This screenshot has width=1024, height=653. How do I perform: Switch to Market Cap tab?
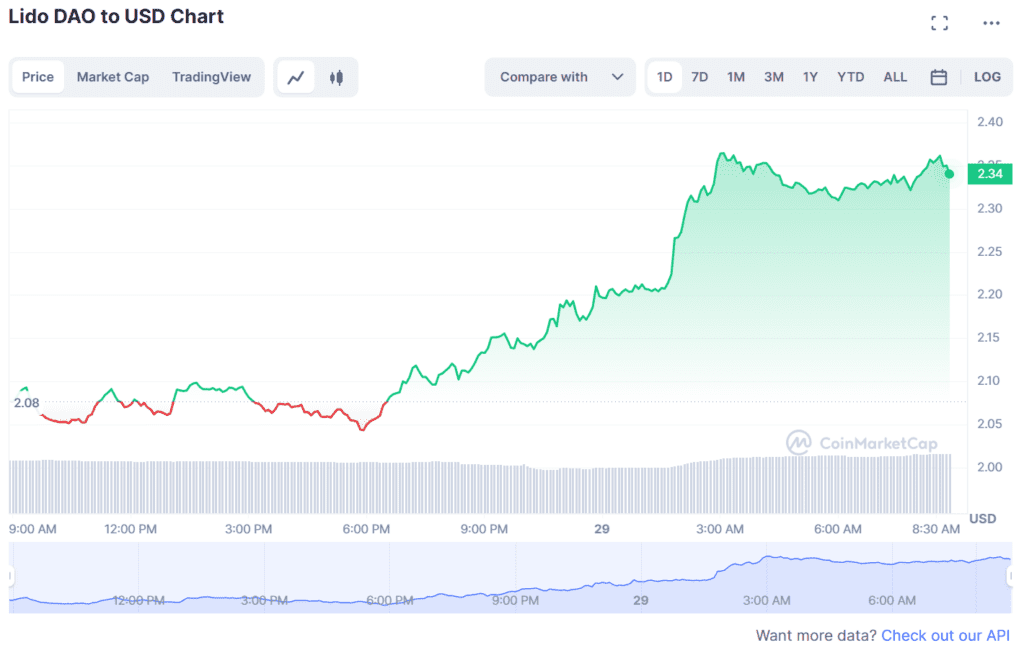113,77
